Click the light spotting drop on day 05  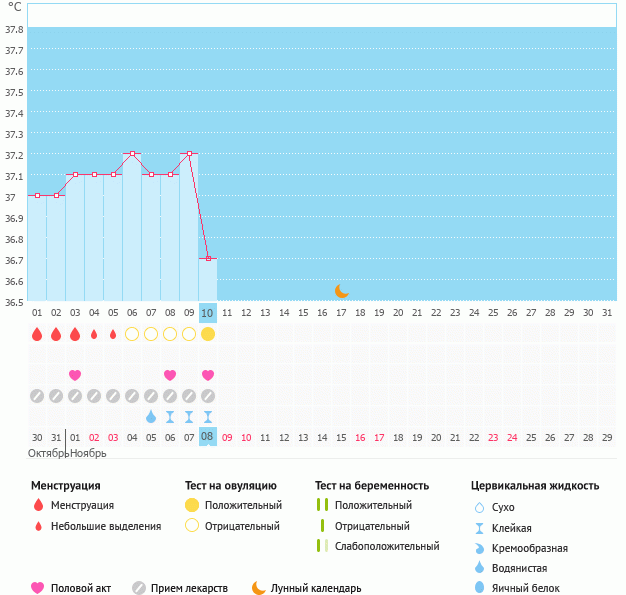[x=113, y=334]
